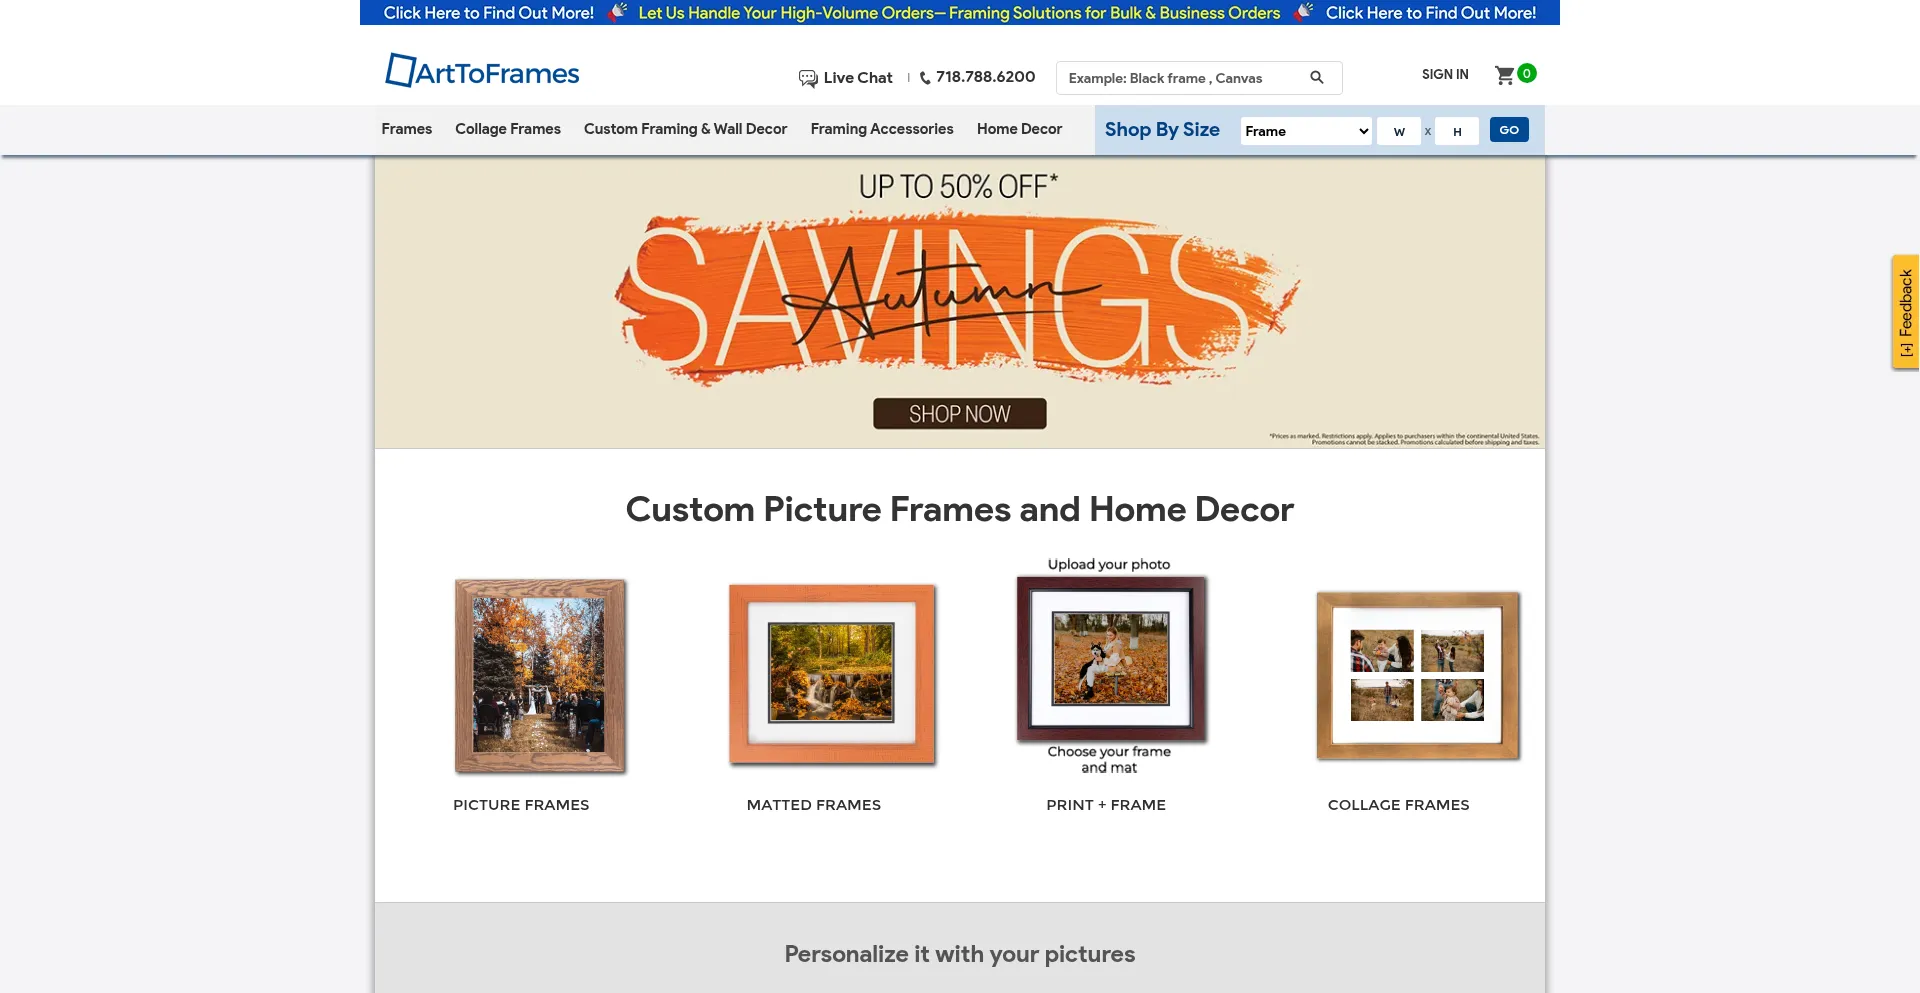This screenshot has height=993, width=1920.
Task: Open the Home Decor menu
Action: pyautogui.click(x=1019, y=129)
